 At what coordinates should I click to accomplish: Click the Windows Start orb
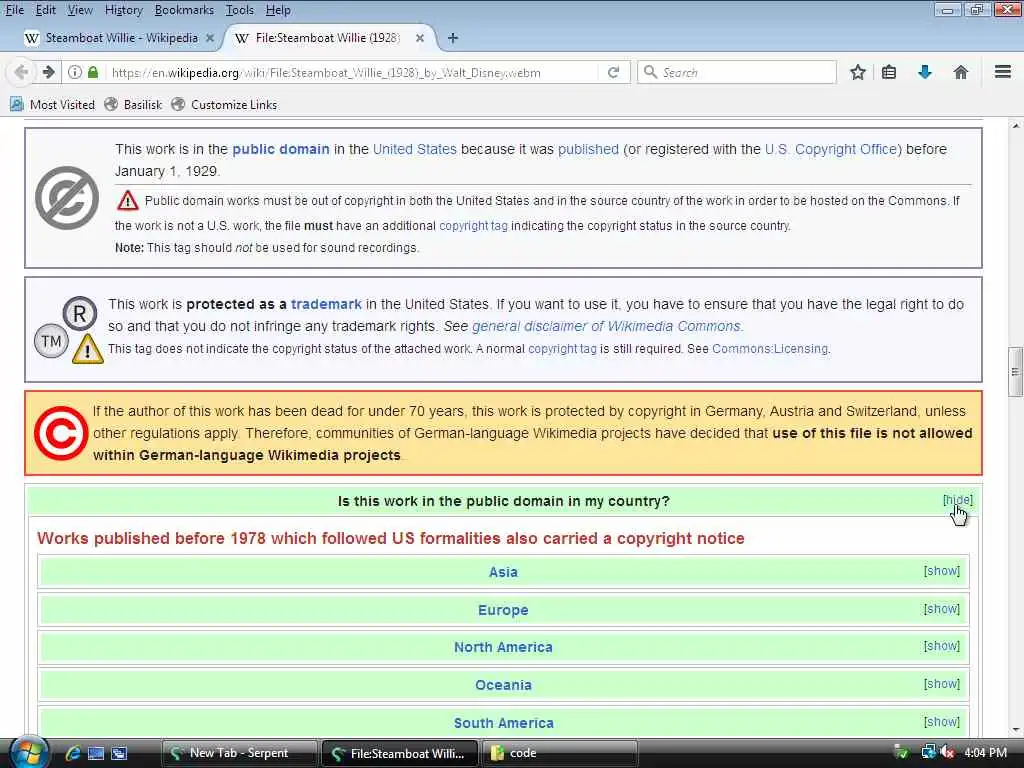point(27,753)
